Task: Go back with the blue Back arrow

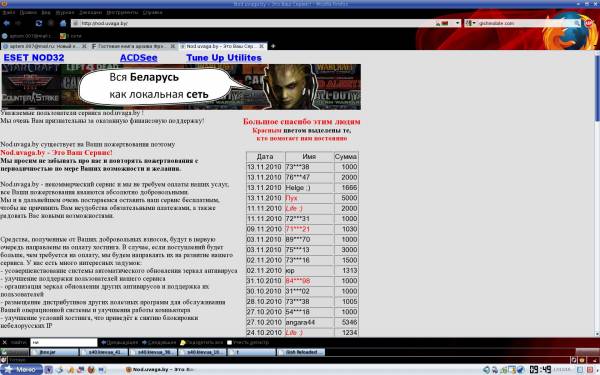Action: (x=7, y=23)
